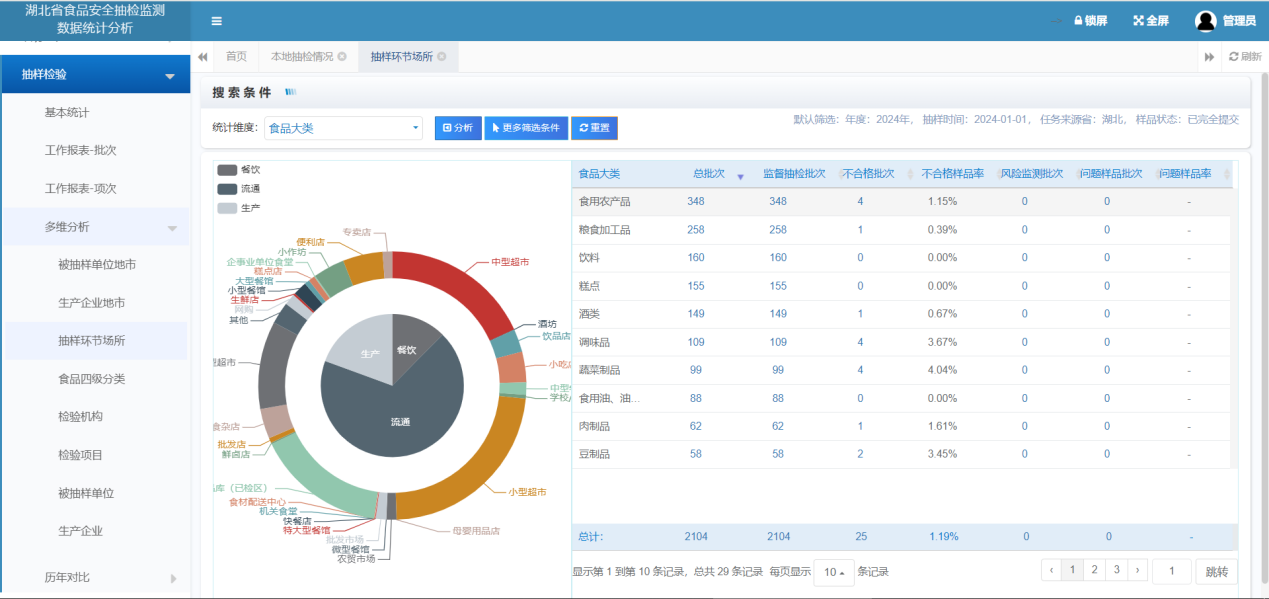Click the 酒类 row label
This screenshot has height=599, width=1269.
[588, 314]
